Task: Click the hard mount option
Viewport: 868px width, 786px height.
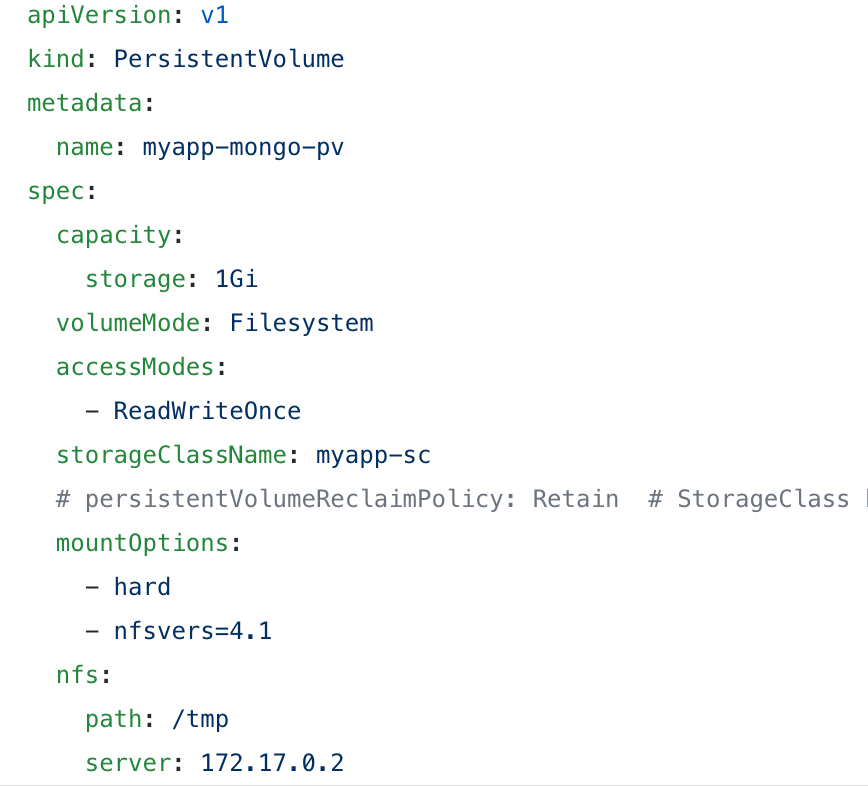Action: click(x=142, y=587)
